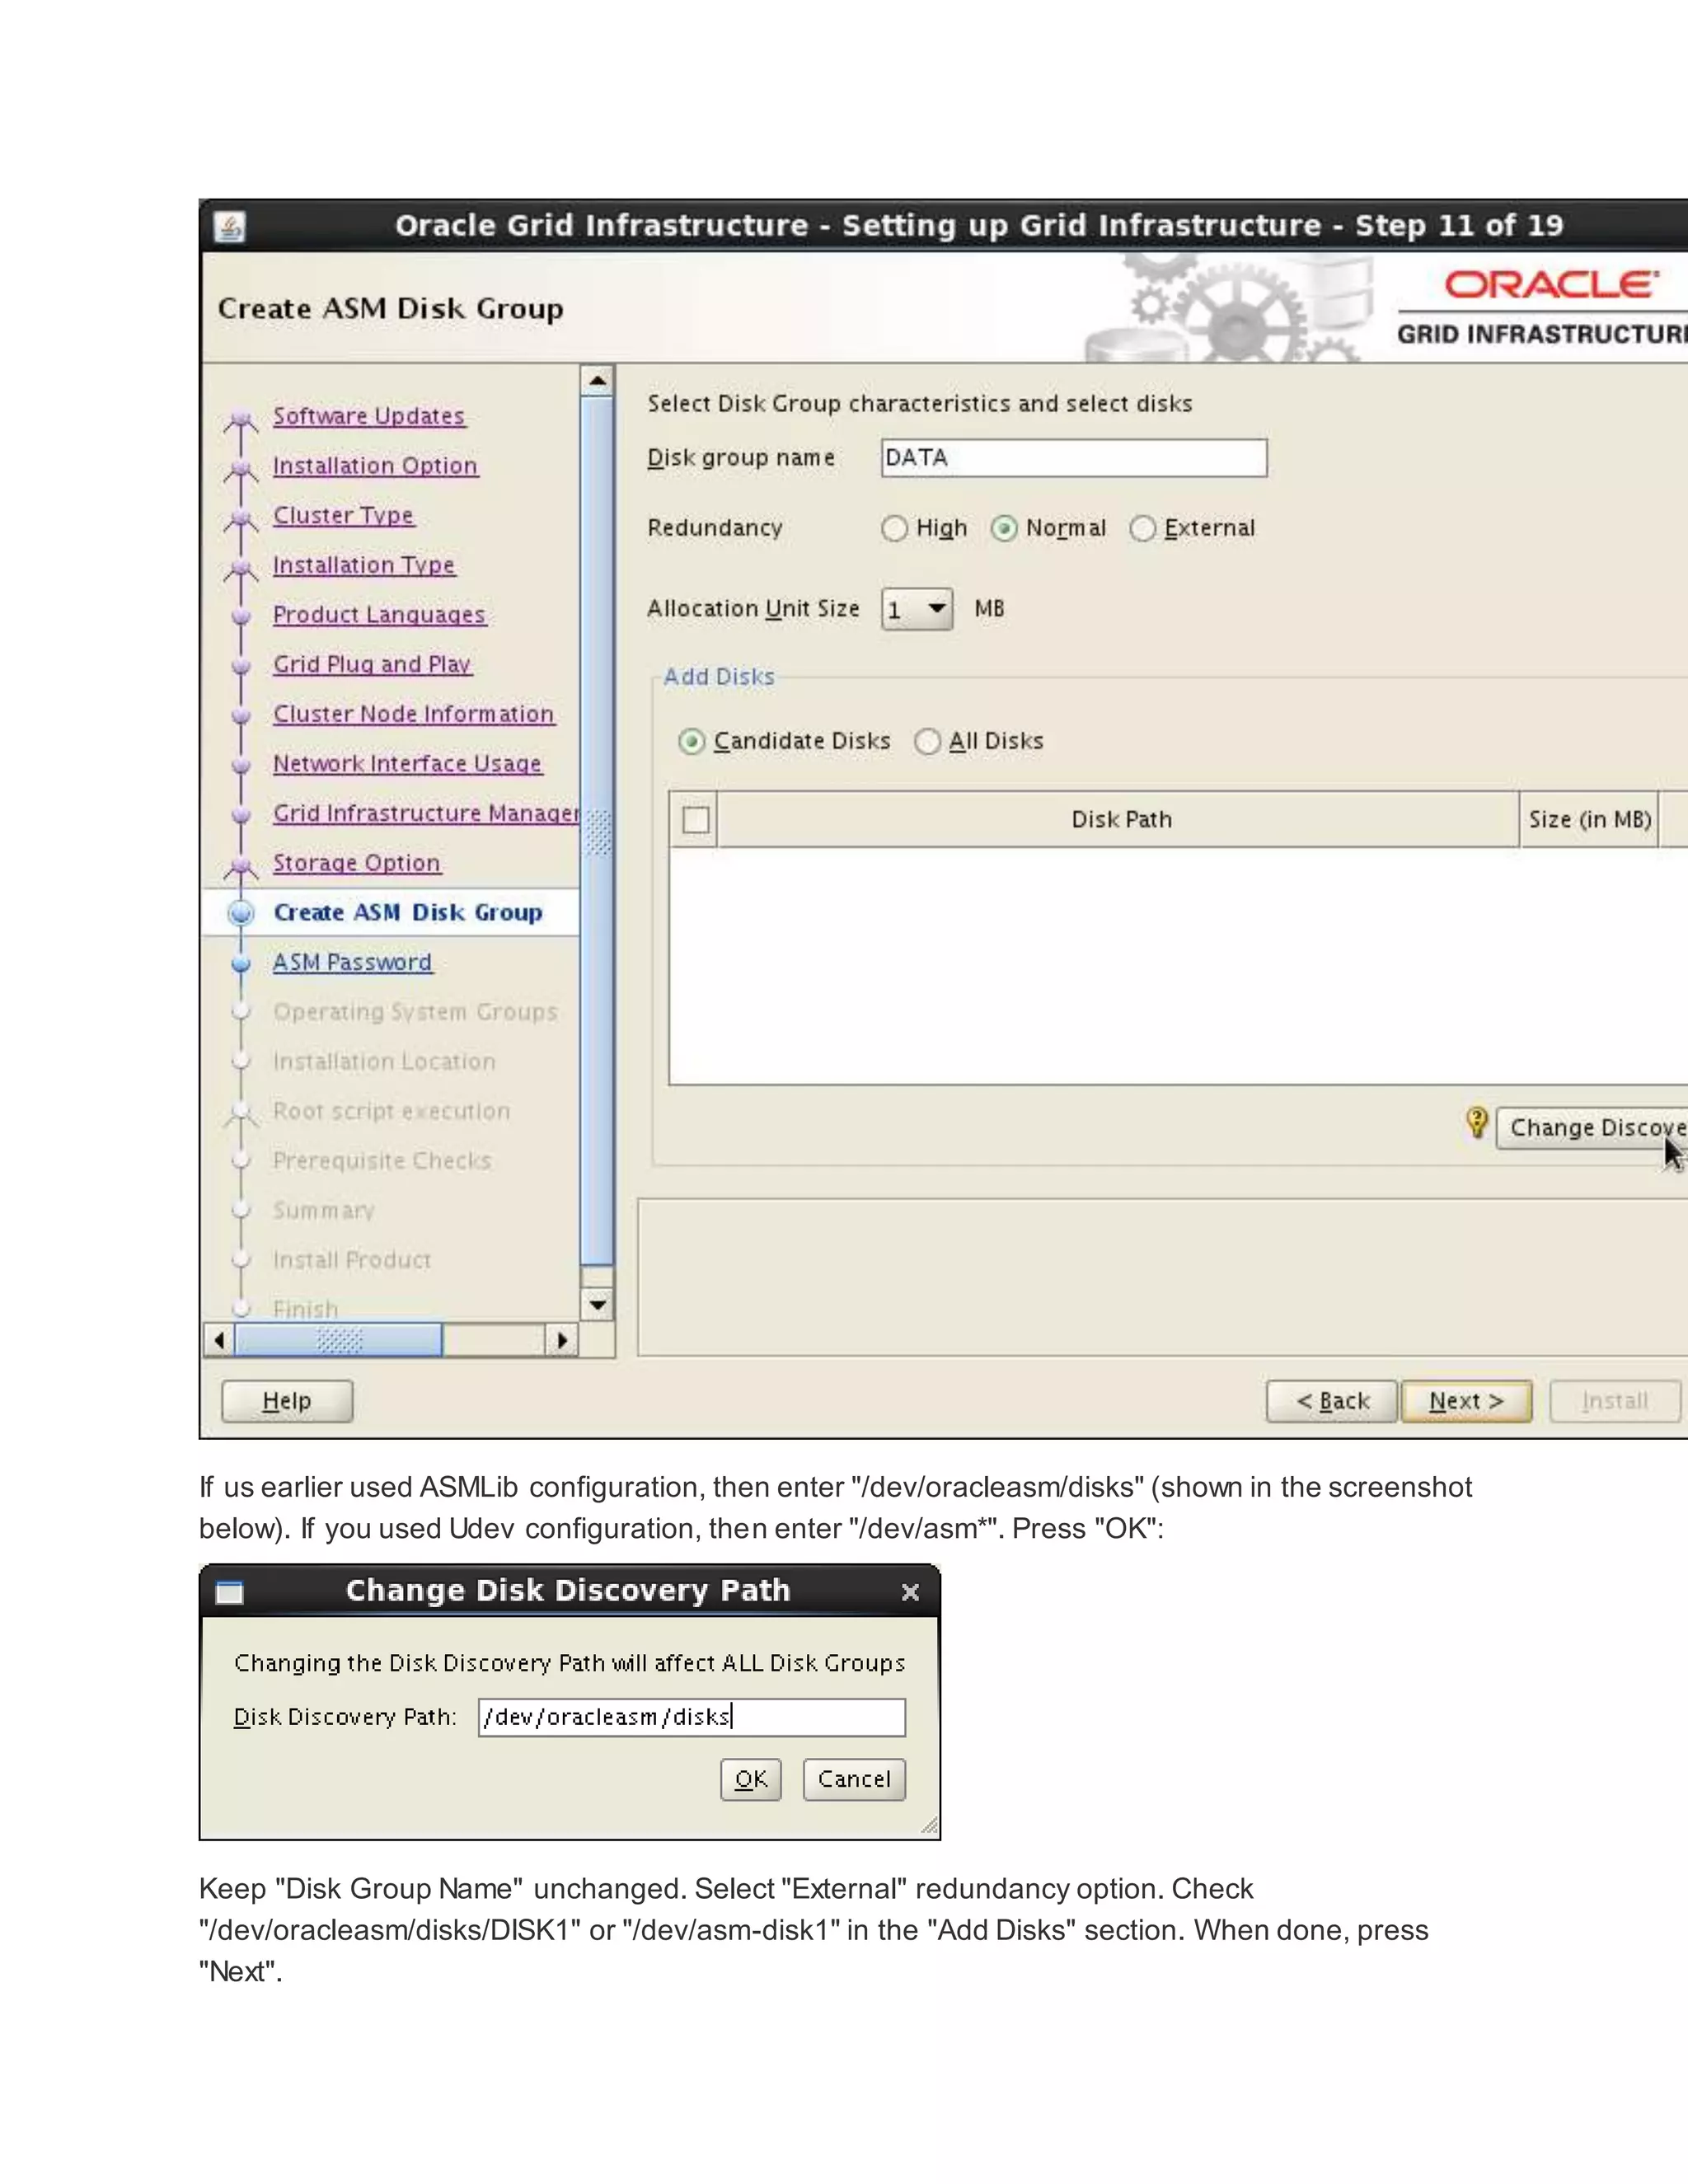Screen dimensions: 1688x2184
Task: Go to the ASM Password step
Action: (x=352, y=962)
